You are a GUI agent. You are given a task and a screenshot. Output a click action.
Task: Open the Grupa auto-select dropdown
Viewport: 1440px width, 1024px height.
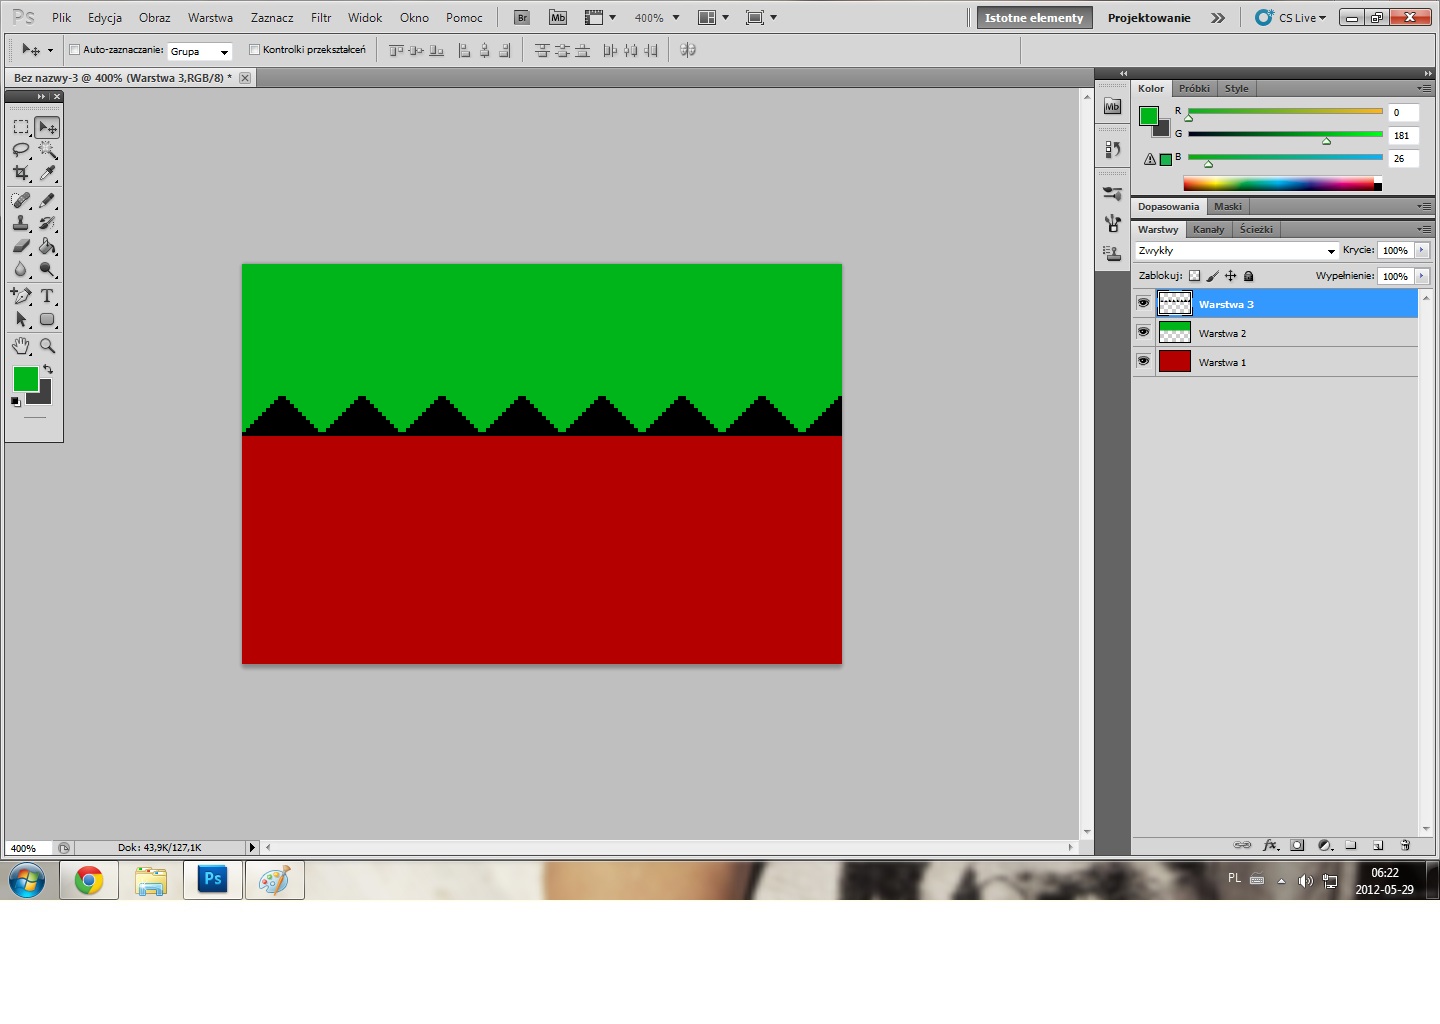click(200, 51)
